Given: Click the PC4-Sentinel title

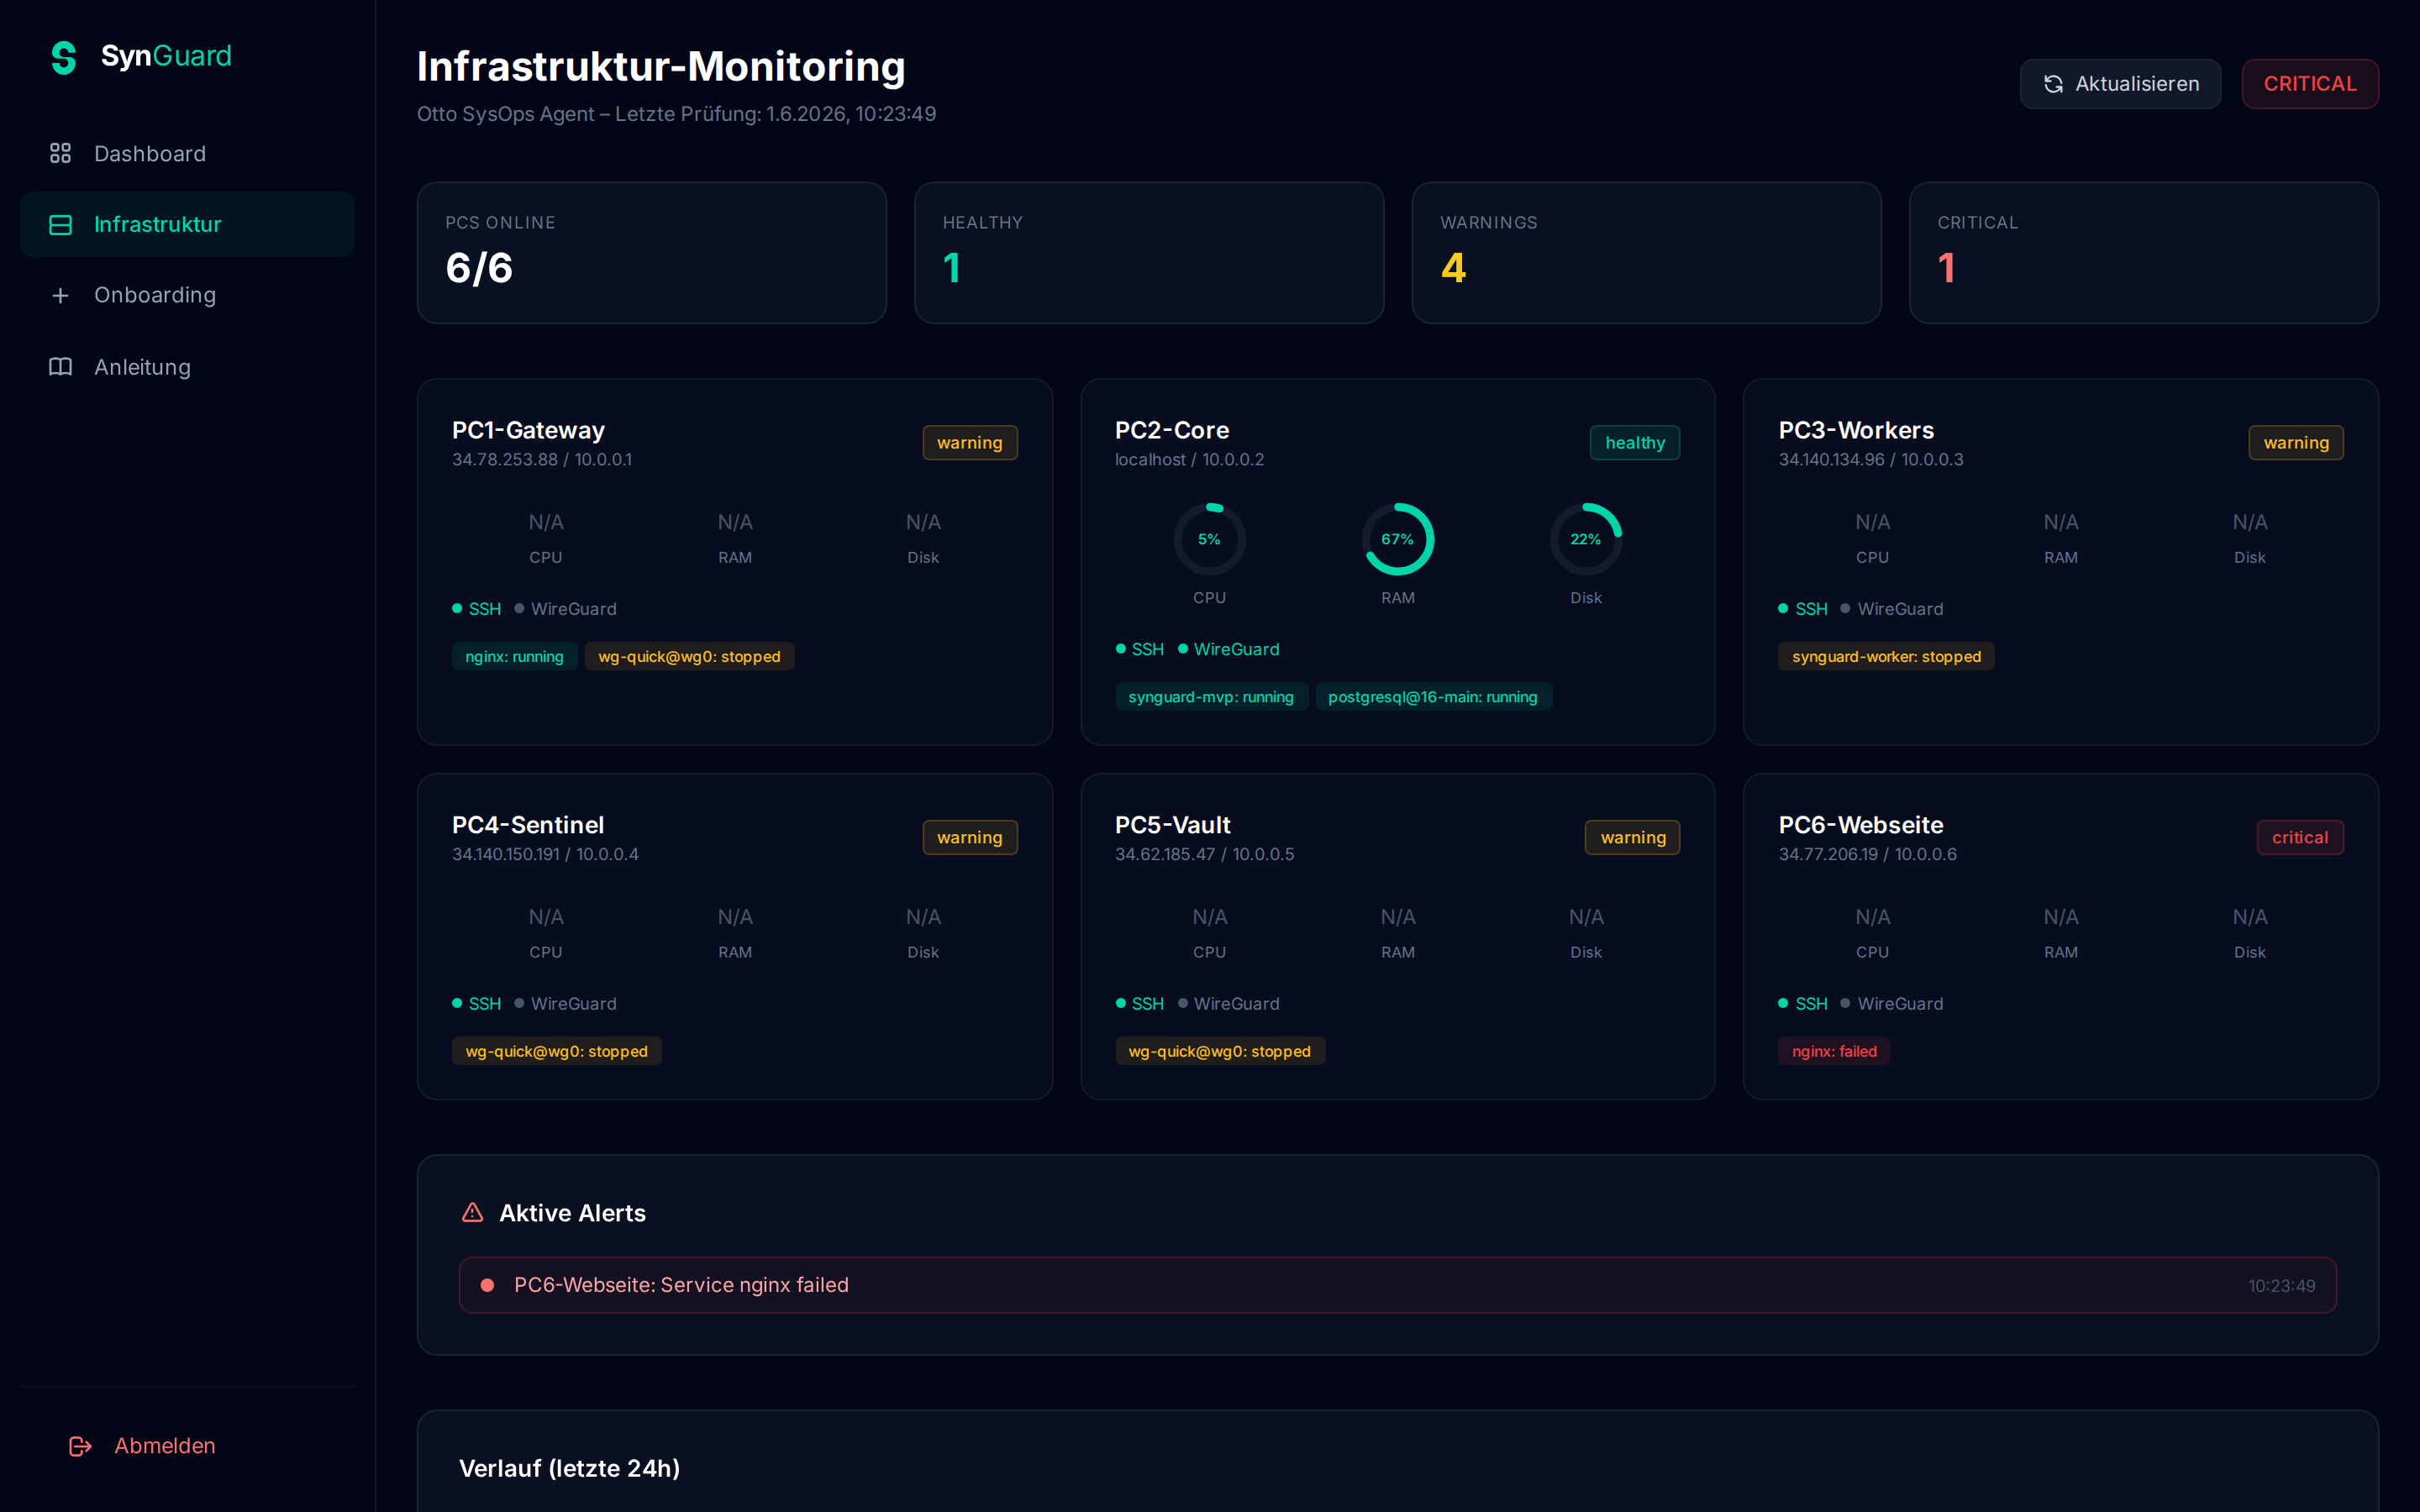Looking at the screenshot, I should 528,825.
